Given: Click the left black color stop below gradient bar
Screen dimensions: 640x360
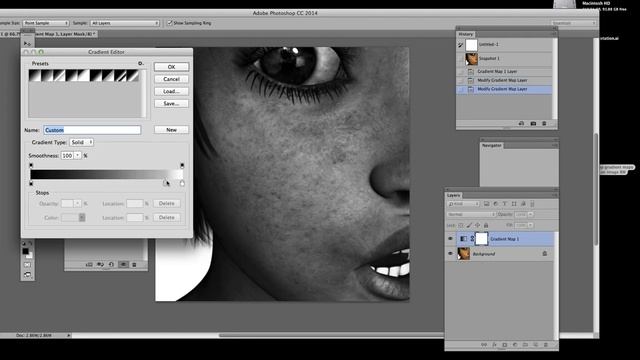Looking at the screenshot, I should tap(31, 184).
